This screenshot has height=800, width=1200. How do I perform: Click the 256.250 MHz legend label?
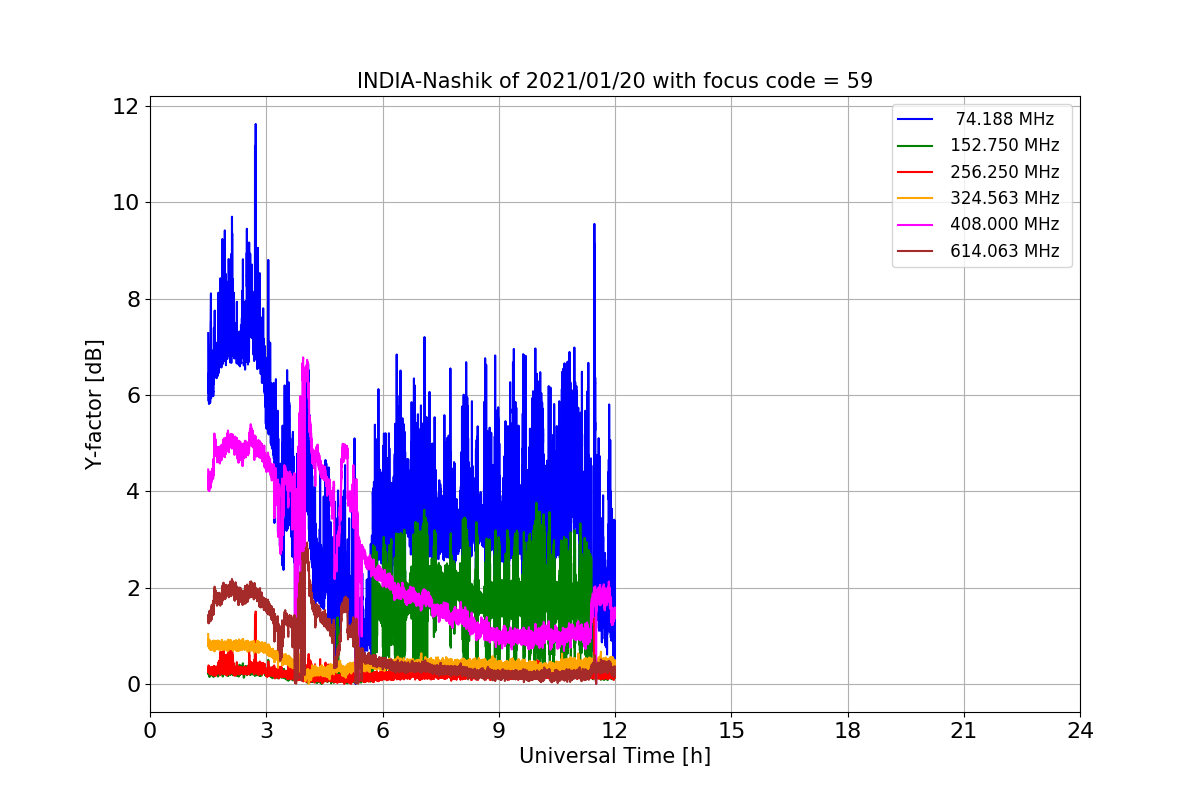1005,172
